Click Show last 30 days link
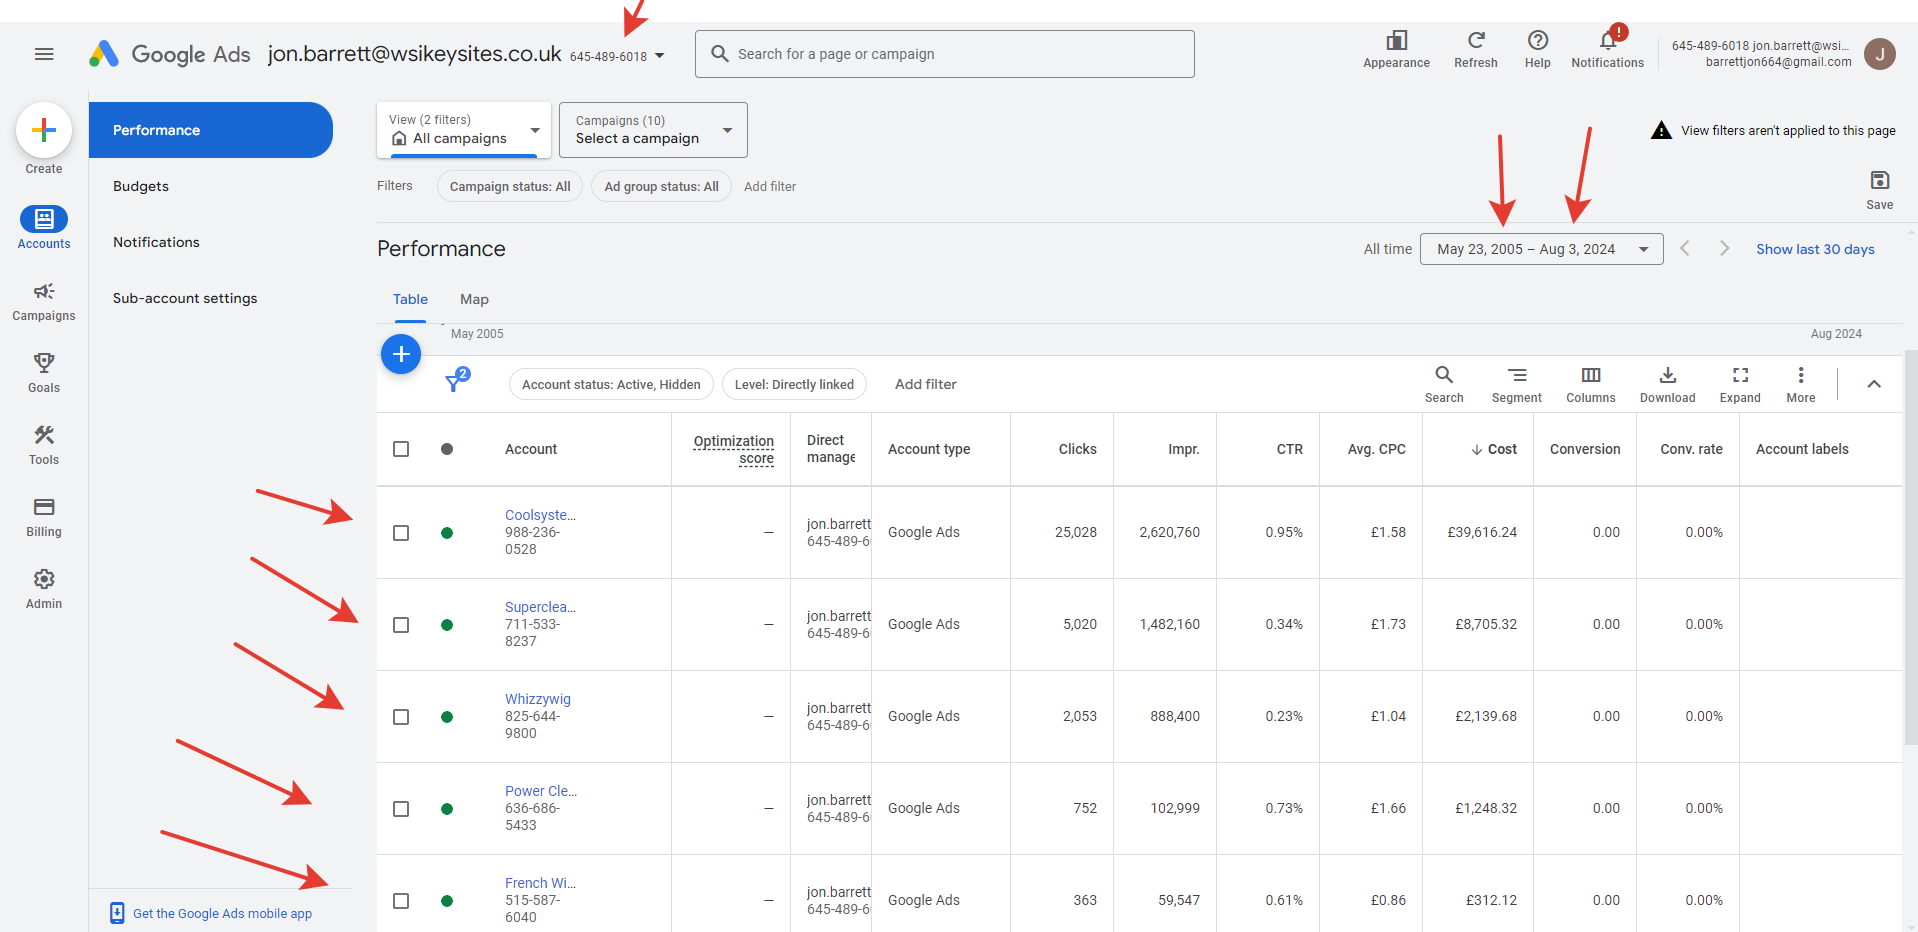The width and height of the screenshot is (1918, 932). 1815,249
